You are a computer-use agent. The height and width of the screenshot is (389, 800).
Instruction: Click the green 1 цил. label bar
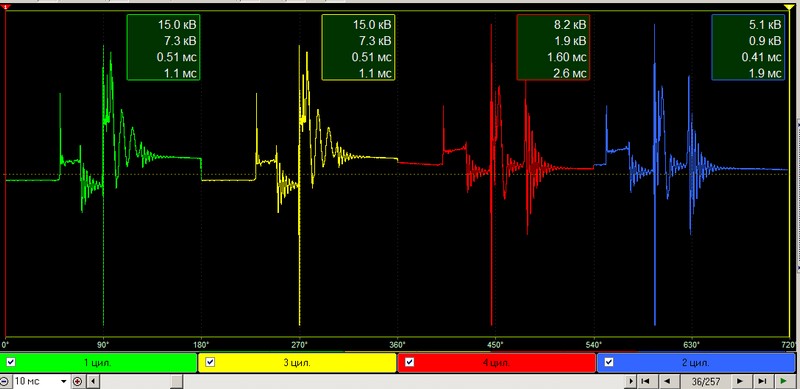point(98,363)
